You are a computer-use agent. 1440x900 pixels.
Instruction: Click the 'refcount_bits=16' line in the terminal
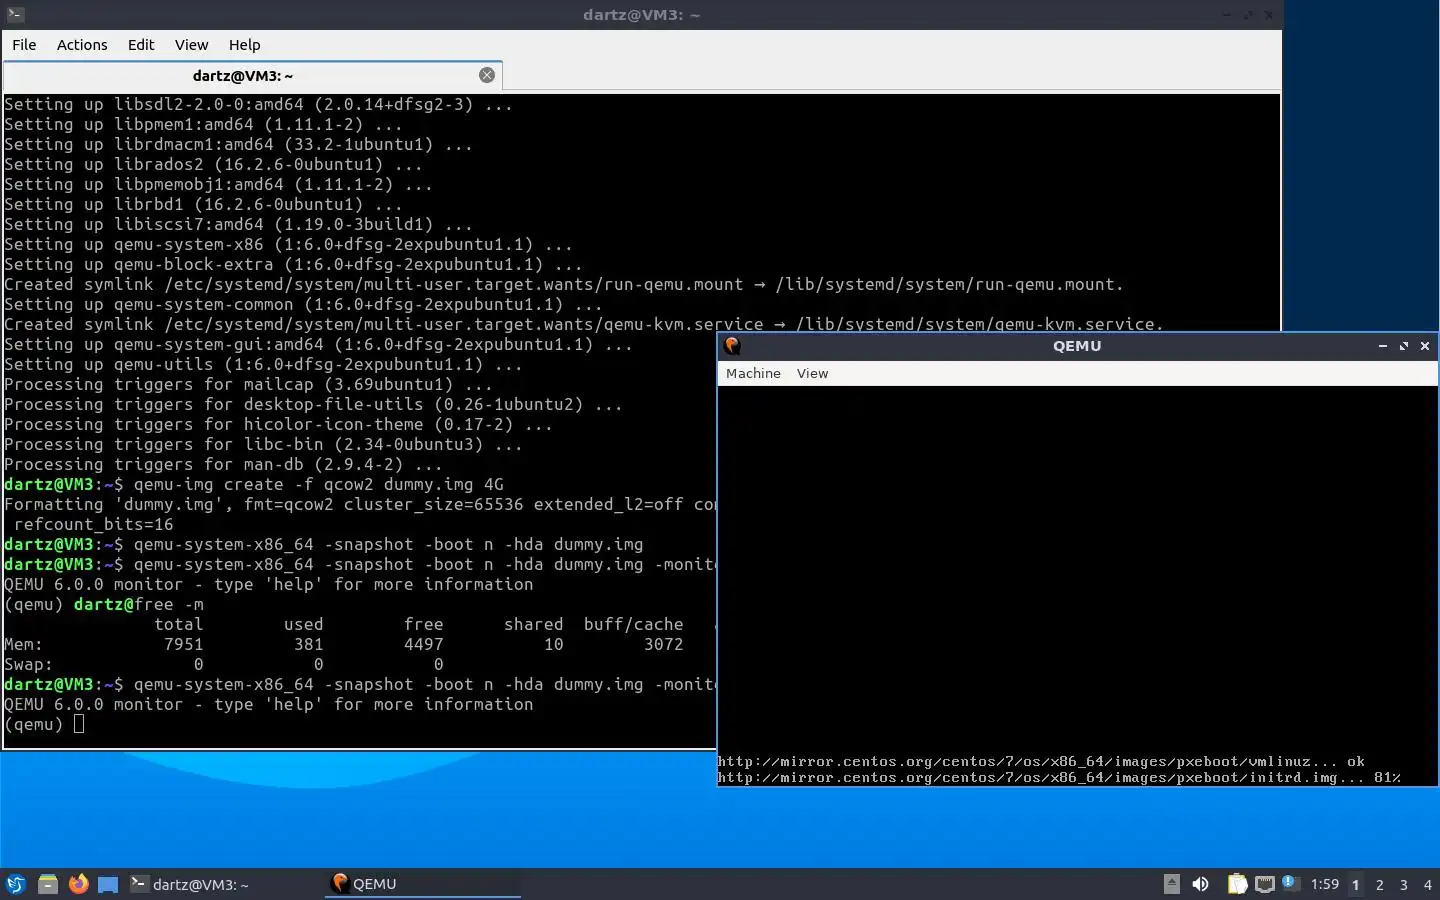(94, 524)
